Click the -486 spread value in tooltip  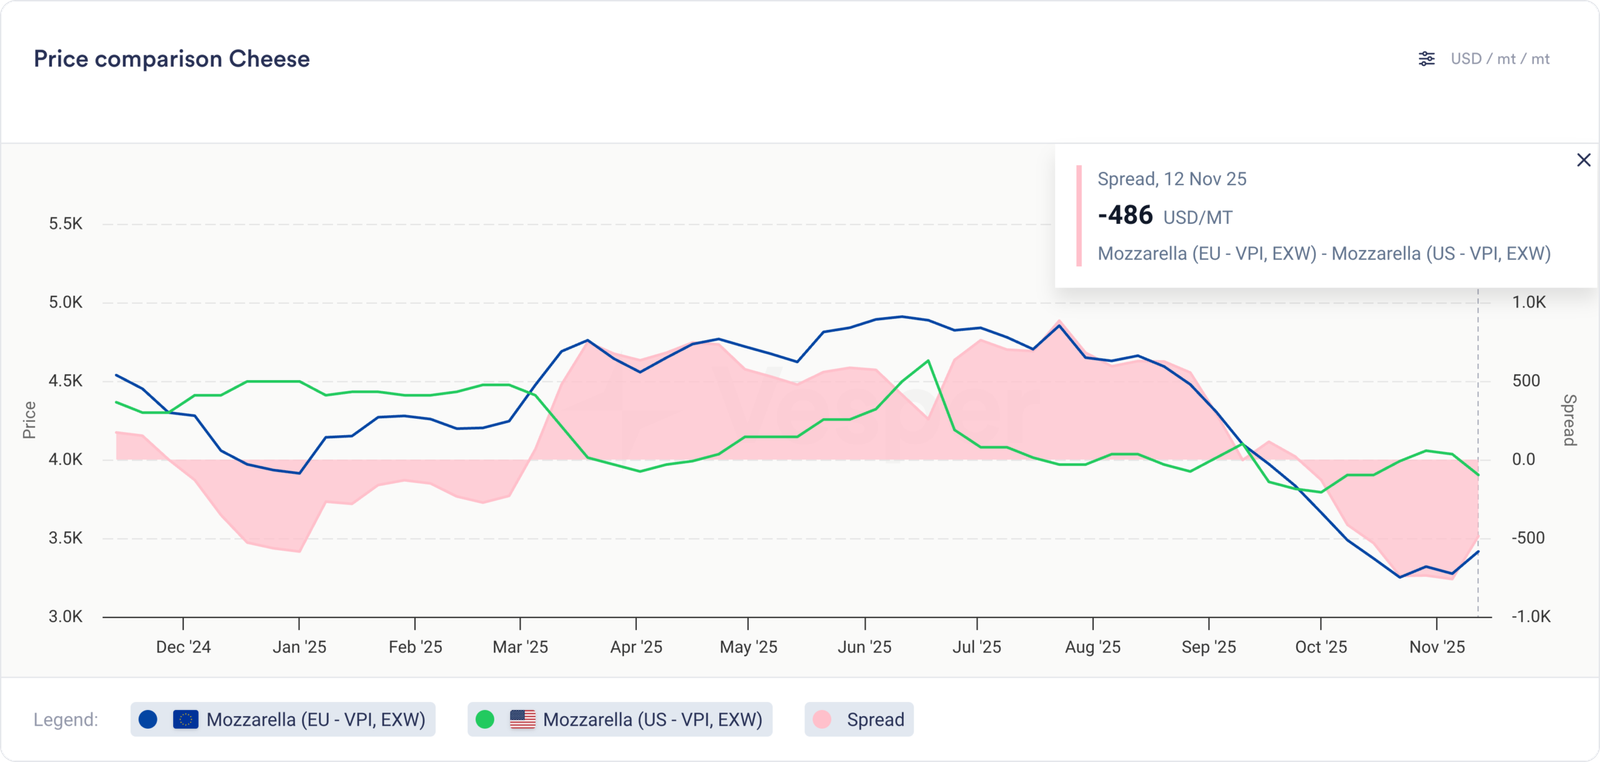click(1125, 216)
